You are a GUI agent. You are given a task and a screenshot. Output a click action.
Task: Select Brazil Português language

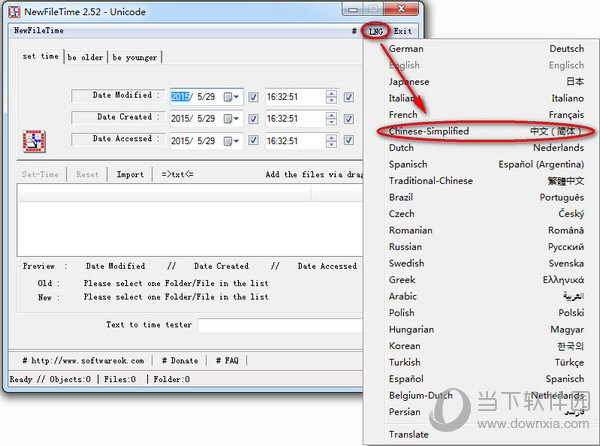click(x=486, y=197)
